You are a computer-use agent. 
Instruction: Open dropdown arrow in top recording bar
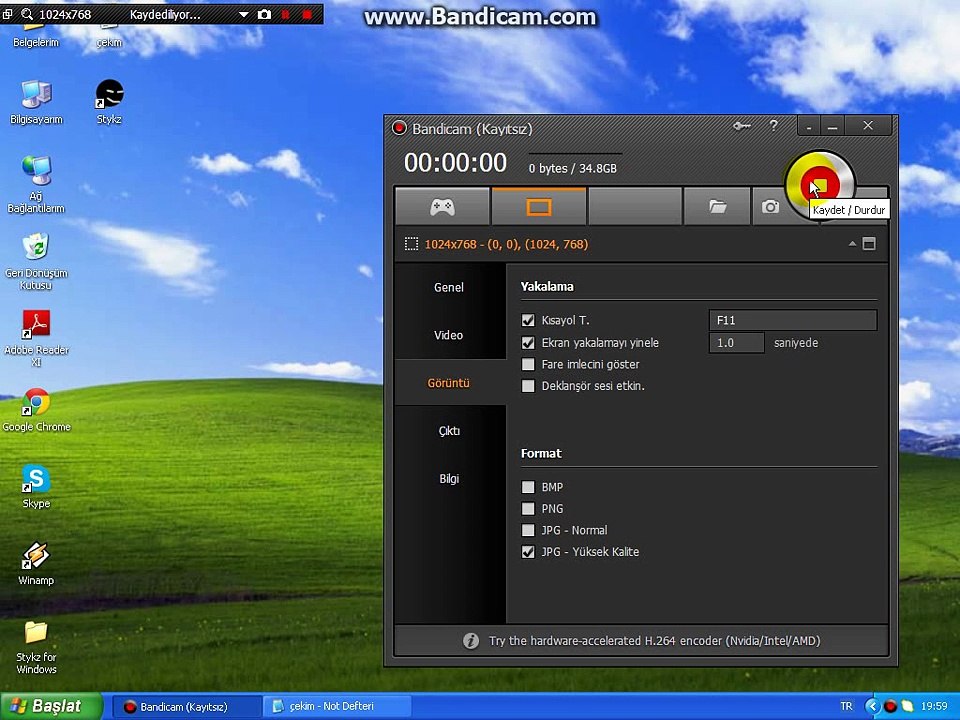click(x=244, y=14)
